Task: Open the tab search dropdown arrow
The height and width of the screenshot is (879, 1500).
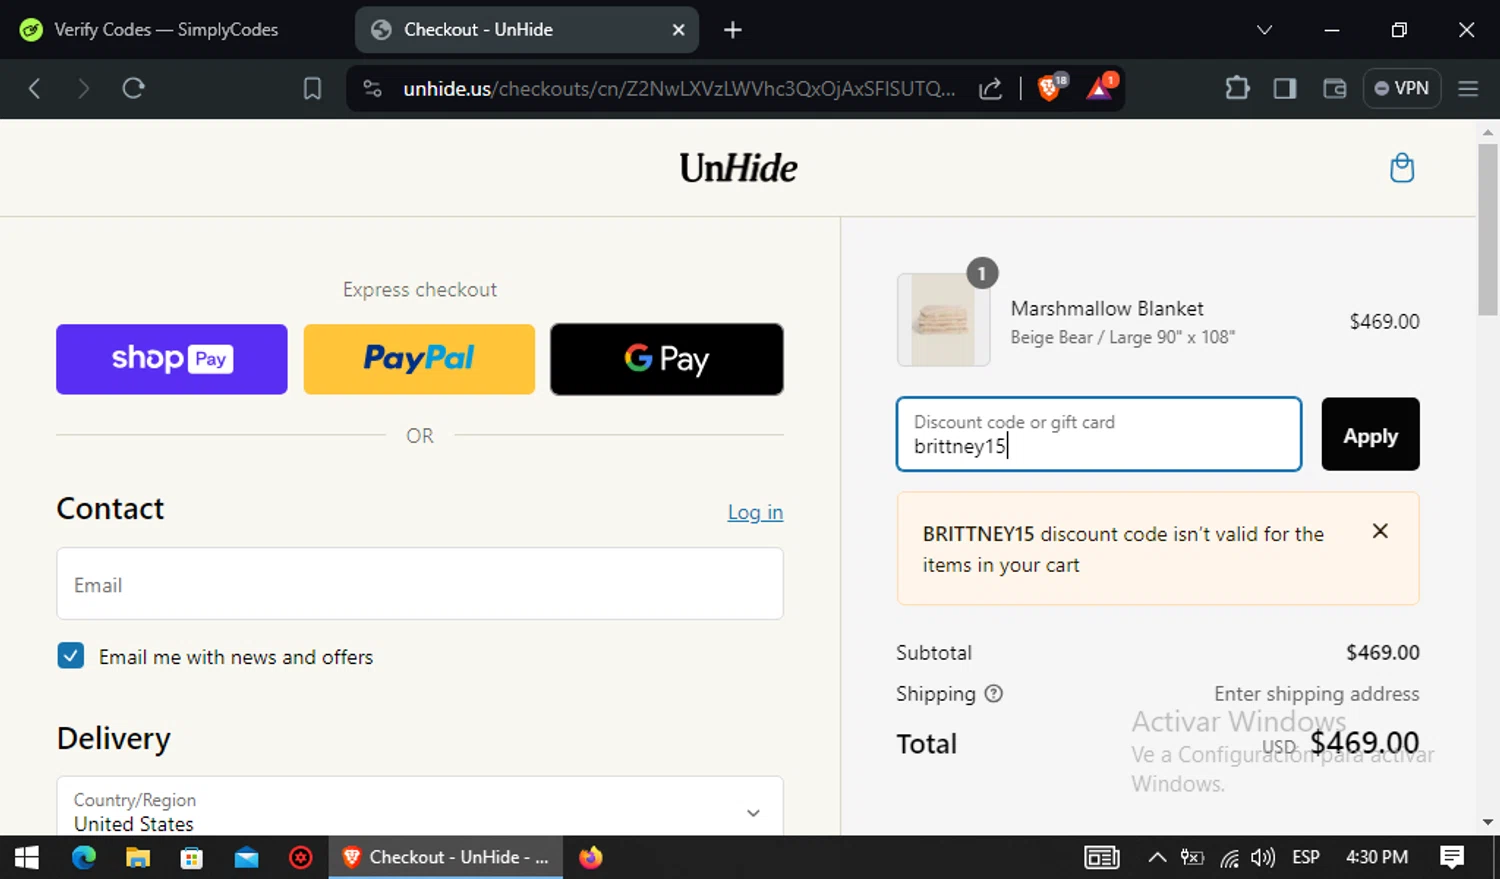Action: [1264, 30]
